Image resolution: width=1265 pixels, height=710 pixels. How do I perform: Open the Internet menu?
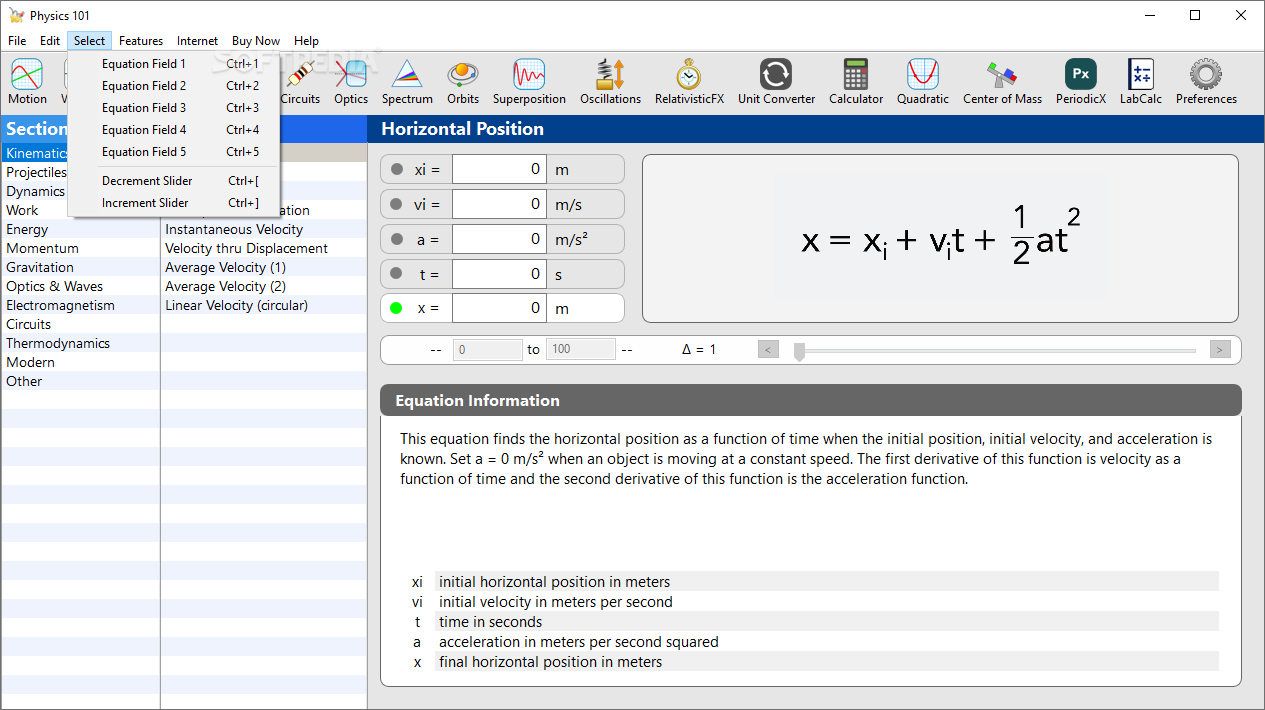point(197,41)
